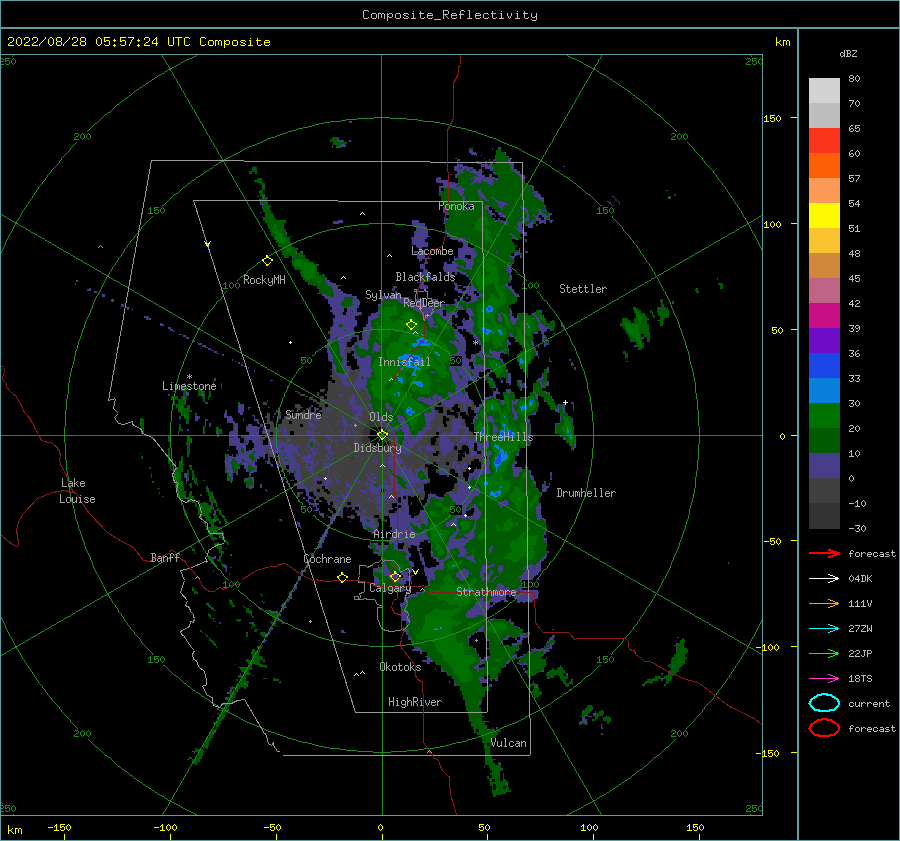The width and height of the screenshot is (900, 841).
Task: Click the Stettler city label
Action: click(x=583, y=289)
